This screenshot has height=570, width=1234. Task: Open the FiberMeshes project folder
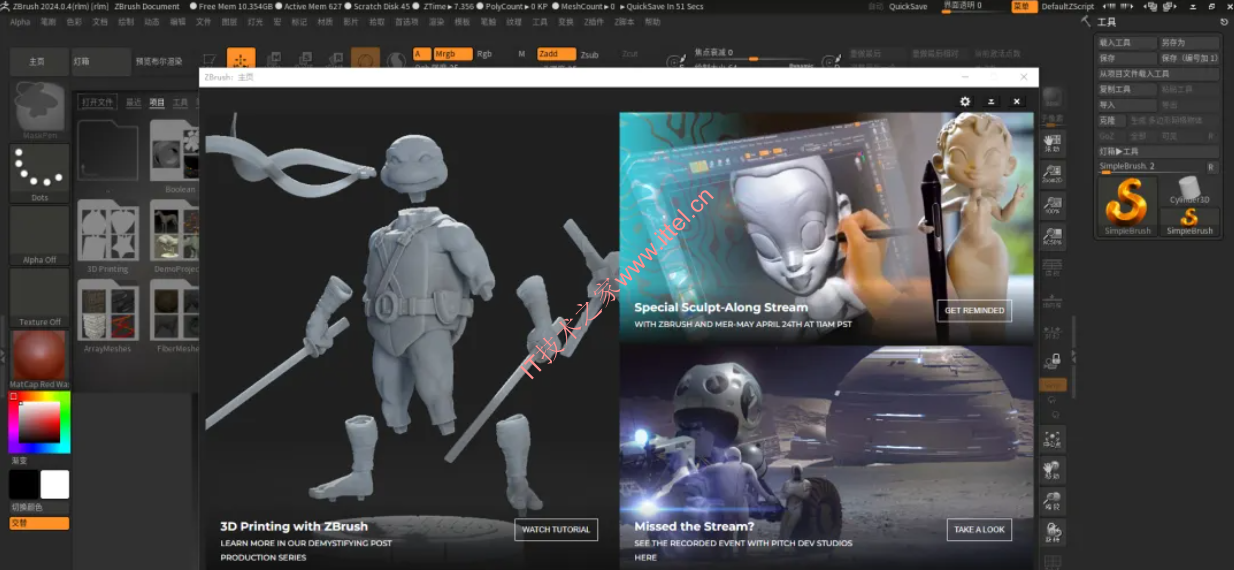175,316
